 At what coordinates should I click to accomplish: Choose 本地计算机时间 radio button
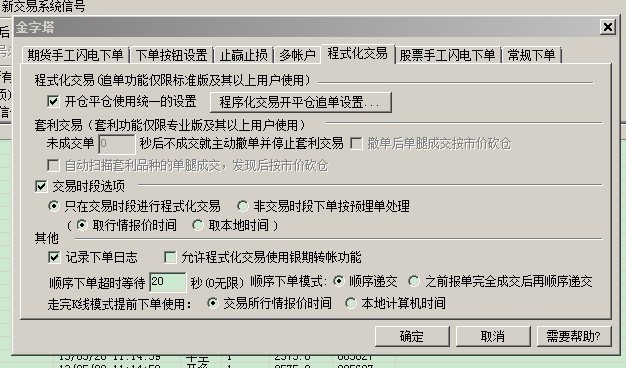tap(351, 303)
